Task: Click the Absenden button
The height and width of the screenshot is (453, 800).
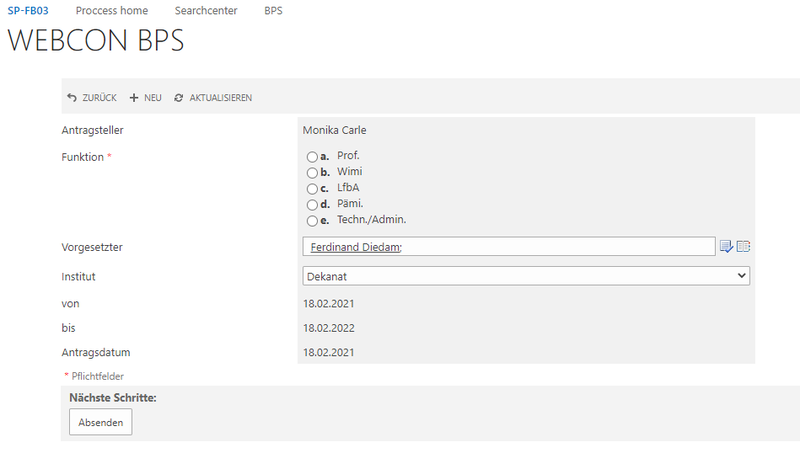Action: point(101,422)
